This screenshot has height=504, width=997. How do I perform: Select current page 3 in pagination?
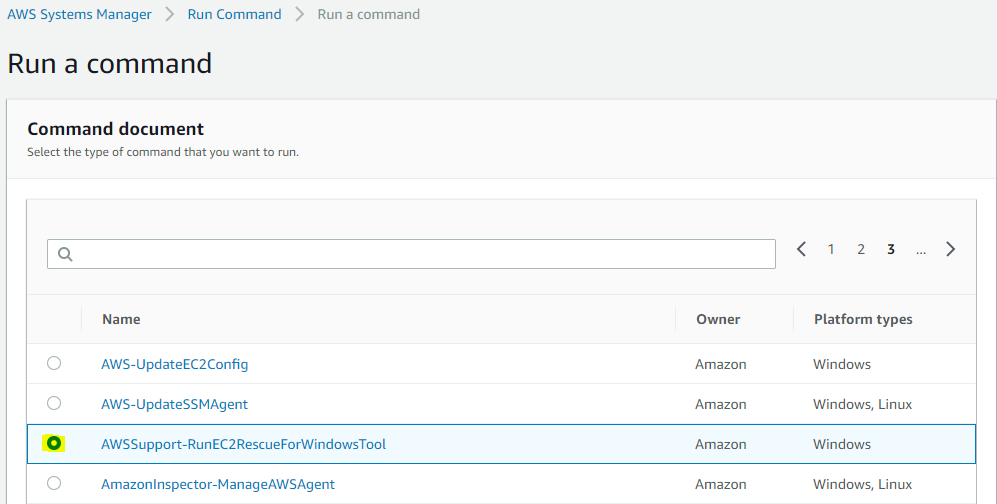[x=891, y=249]
